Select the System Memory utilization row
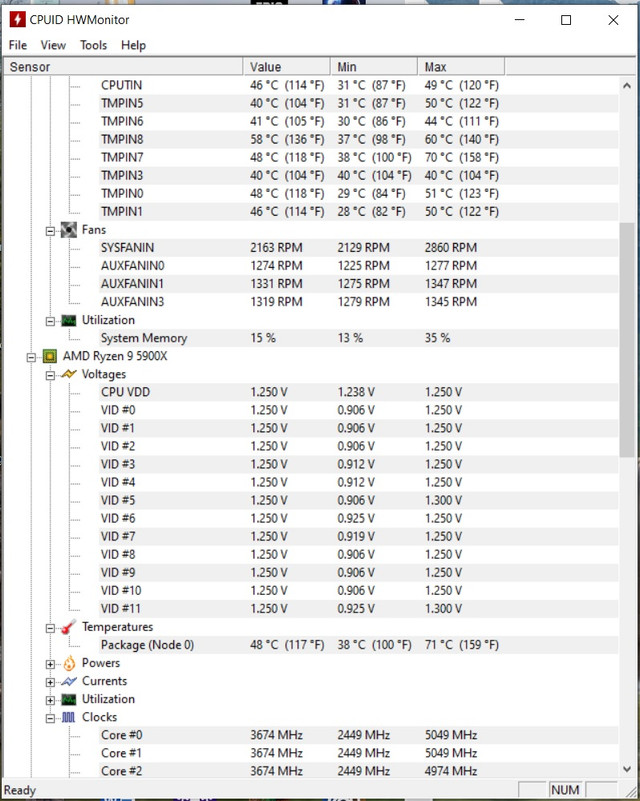Image resolution: width=640 pixels, height=801 pixels. (143, 338)
